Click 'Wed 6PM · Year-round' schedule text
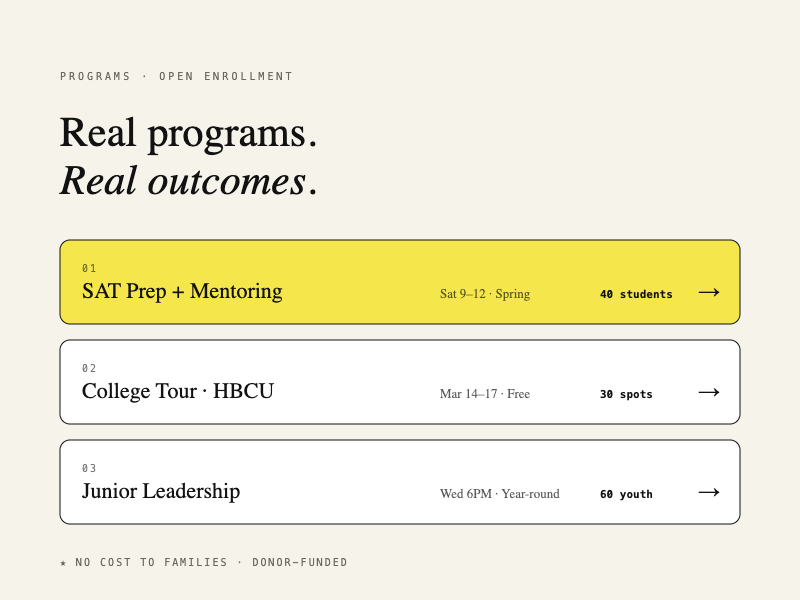 point(500,494)
